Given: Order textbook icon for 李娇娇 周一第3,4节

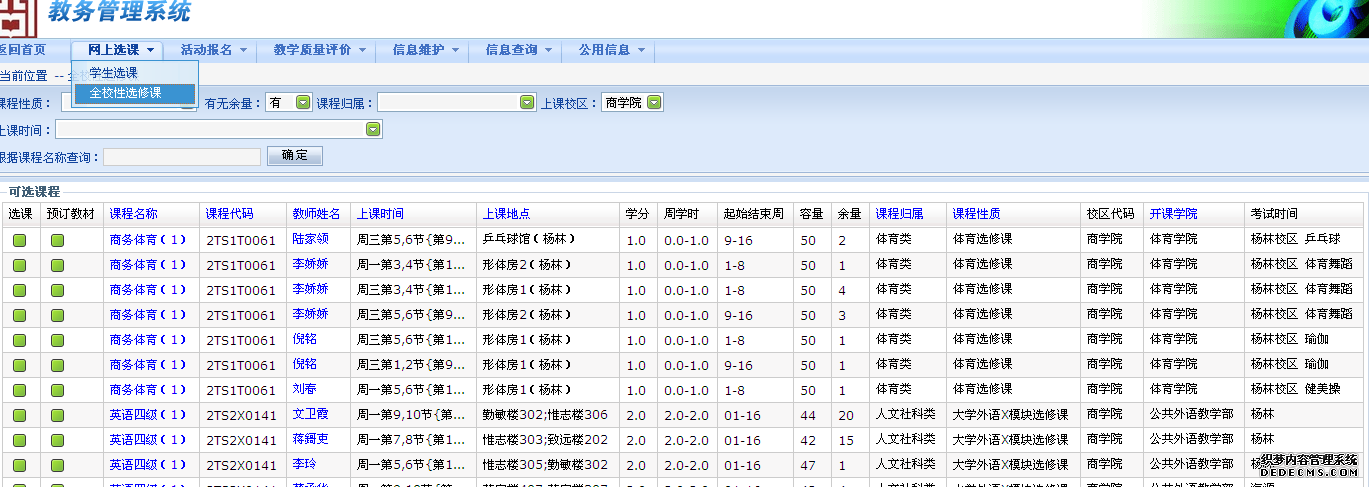Looking at the screenshot, I should [58, 265].
